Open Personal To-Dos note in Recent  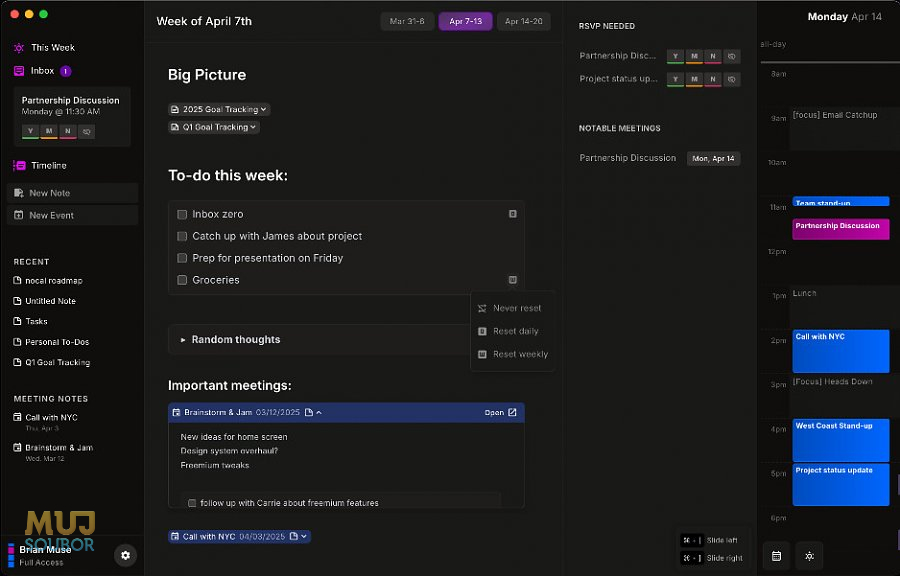tap(51, 342)
